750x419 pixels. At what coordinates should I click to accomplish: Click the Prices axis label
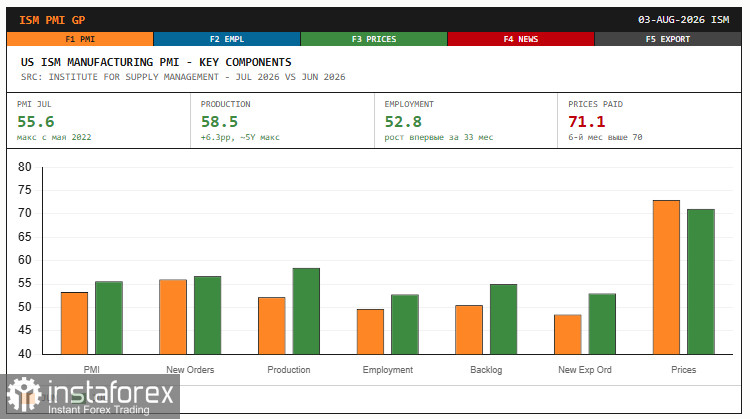[684, 370]
